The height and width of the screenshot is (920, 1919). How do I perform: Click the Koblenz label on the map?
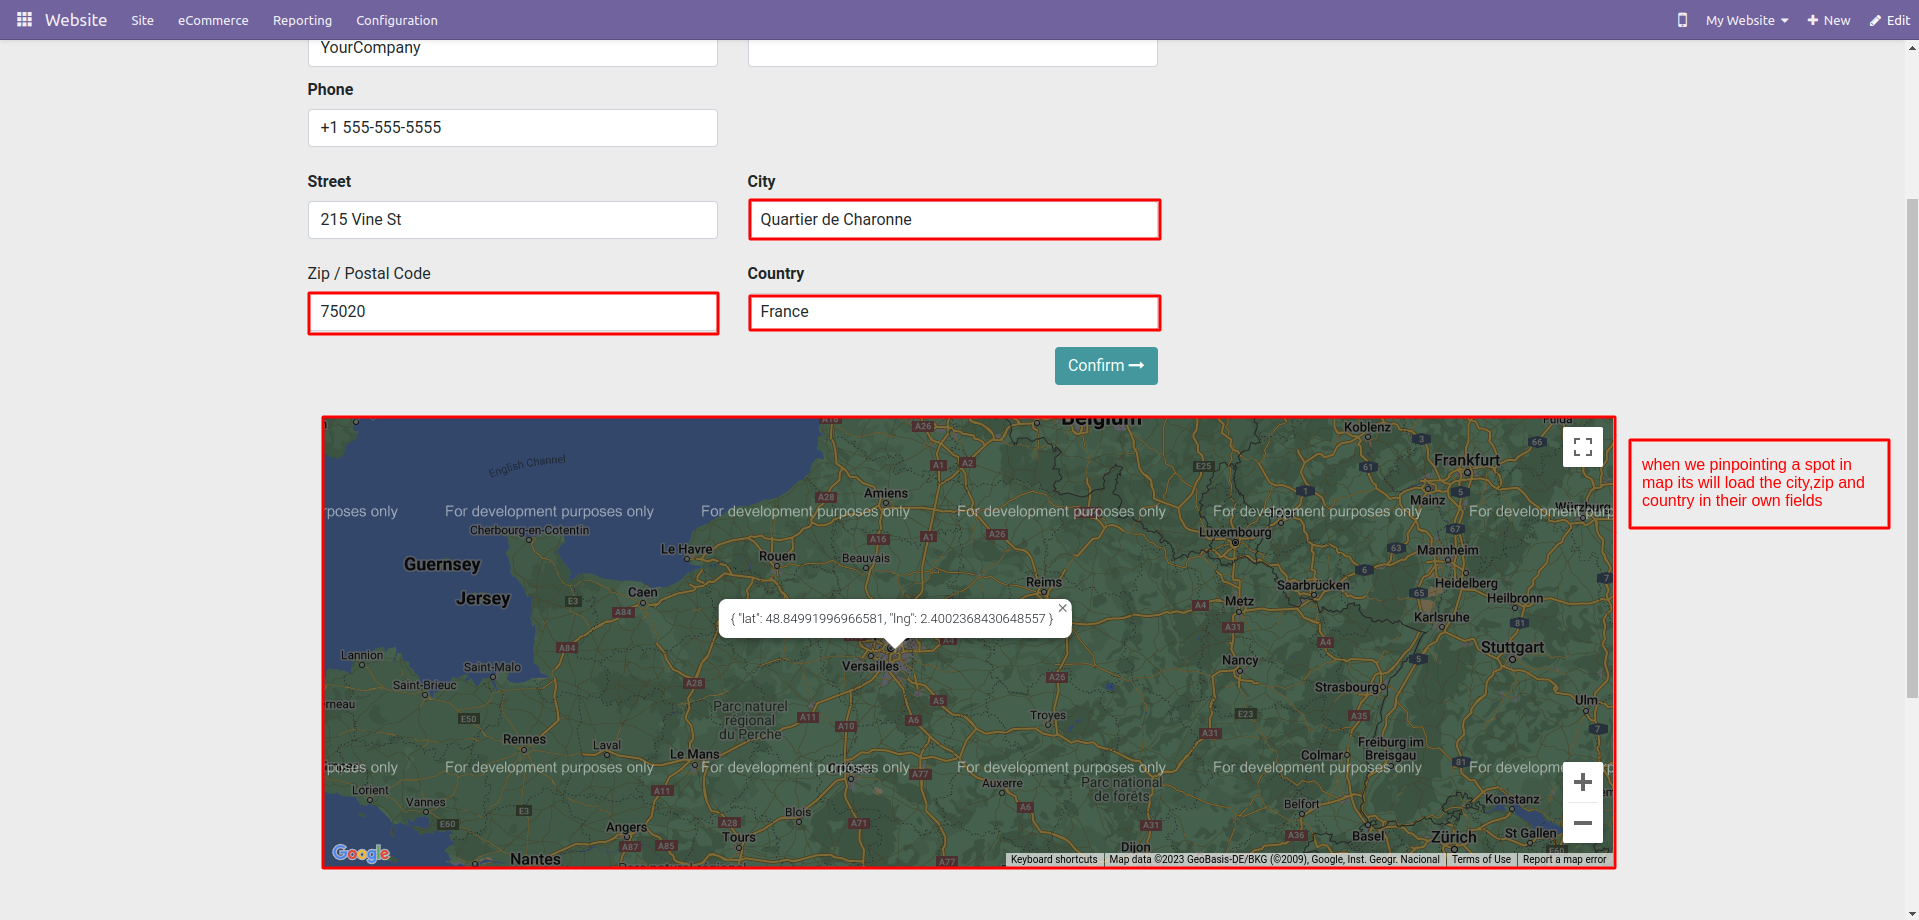tap(1367, 427)
